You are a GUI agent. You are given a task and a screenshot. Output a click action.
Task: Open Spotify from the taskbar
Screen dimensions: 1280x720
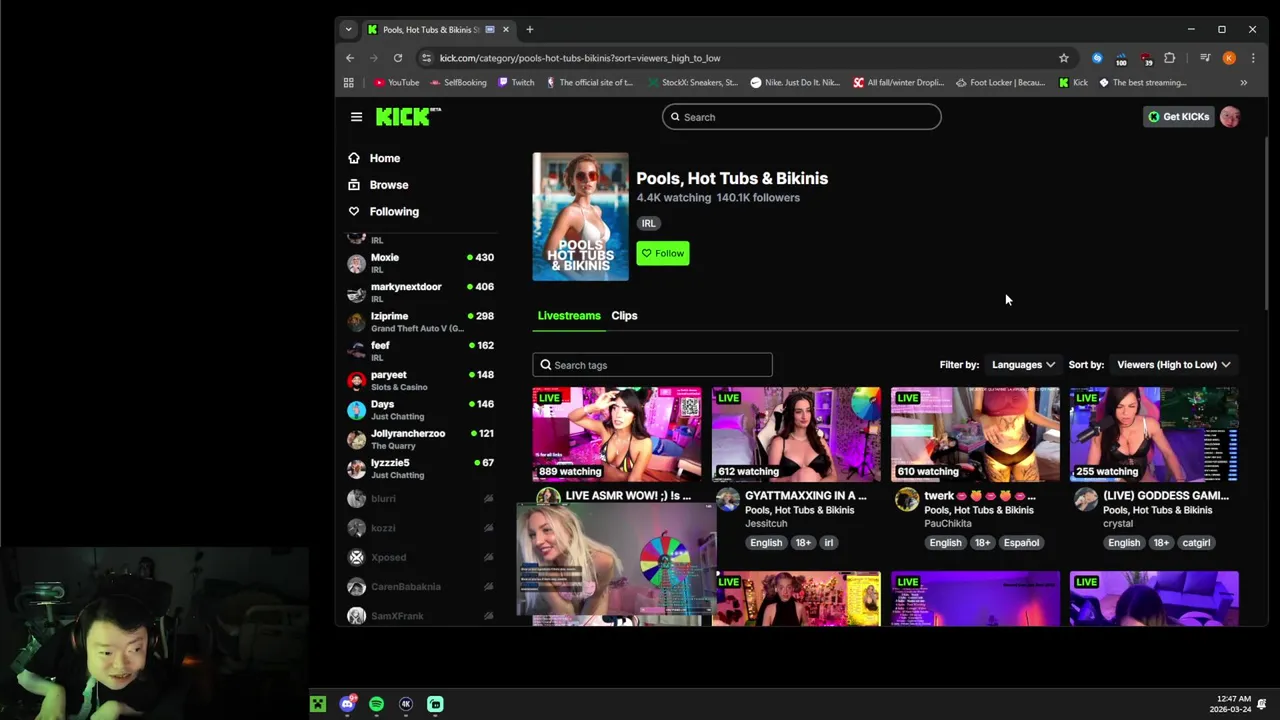click(376, 704)
